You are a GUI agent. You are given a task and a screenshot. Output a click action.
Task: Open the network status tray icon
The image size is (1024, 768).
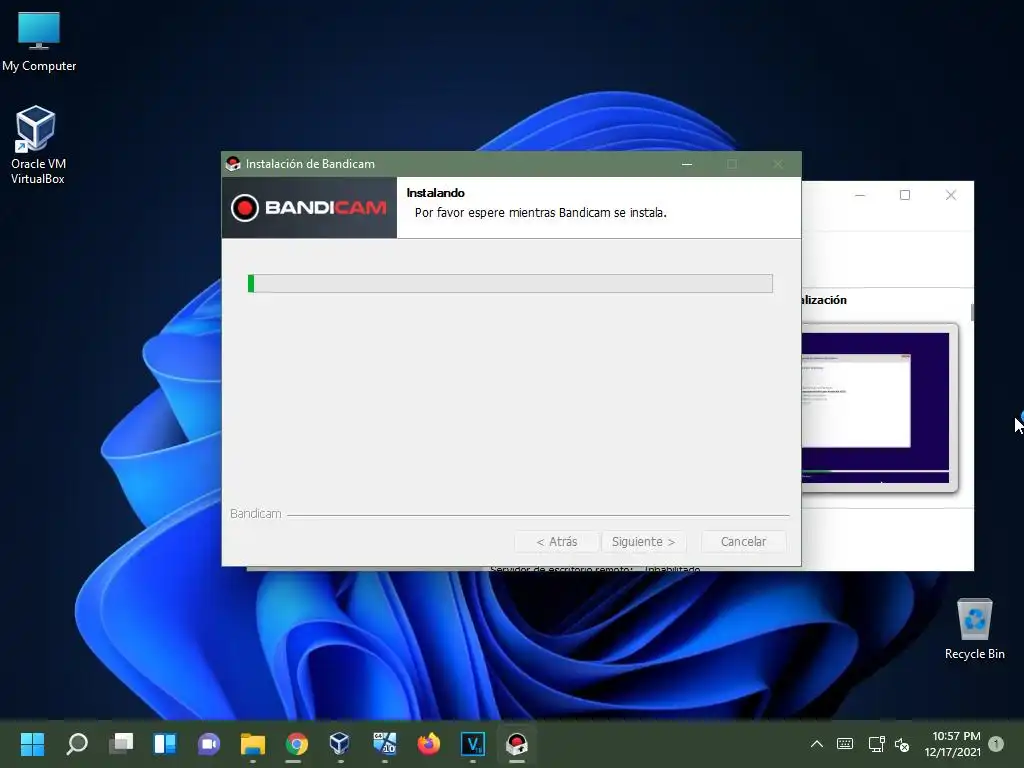pos(876,743)
